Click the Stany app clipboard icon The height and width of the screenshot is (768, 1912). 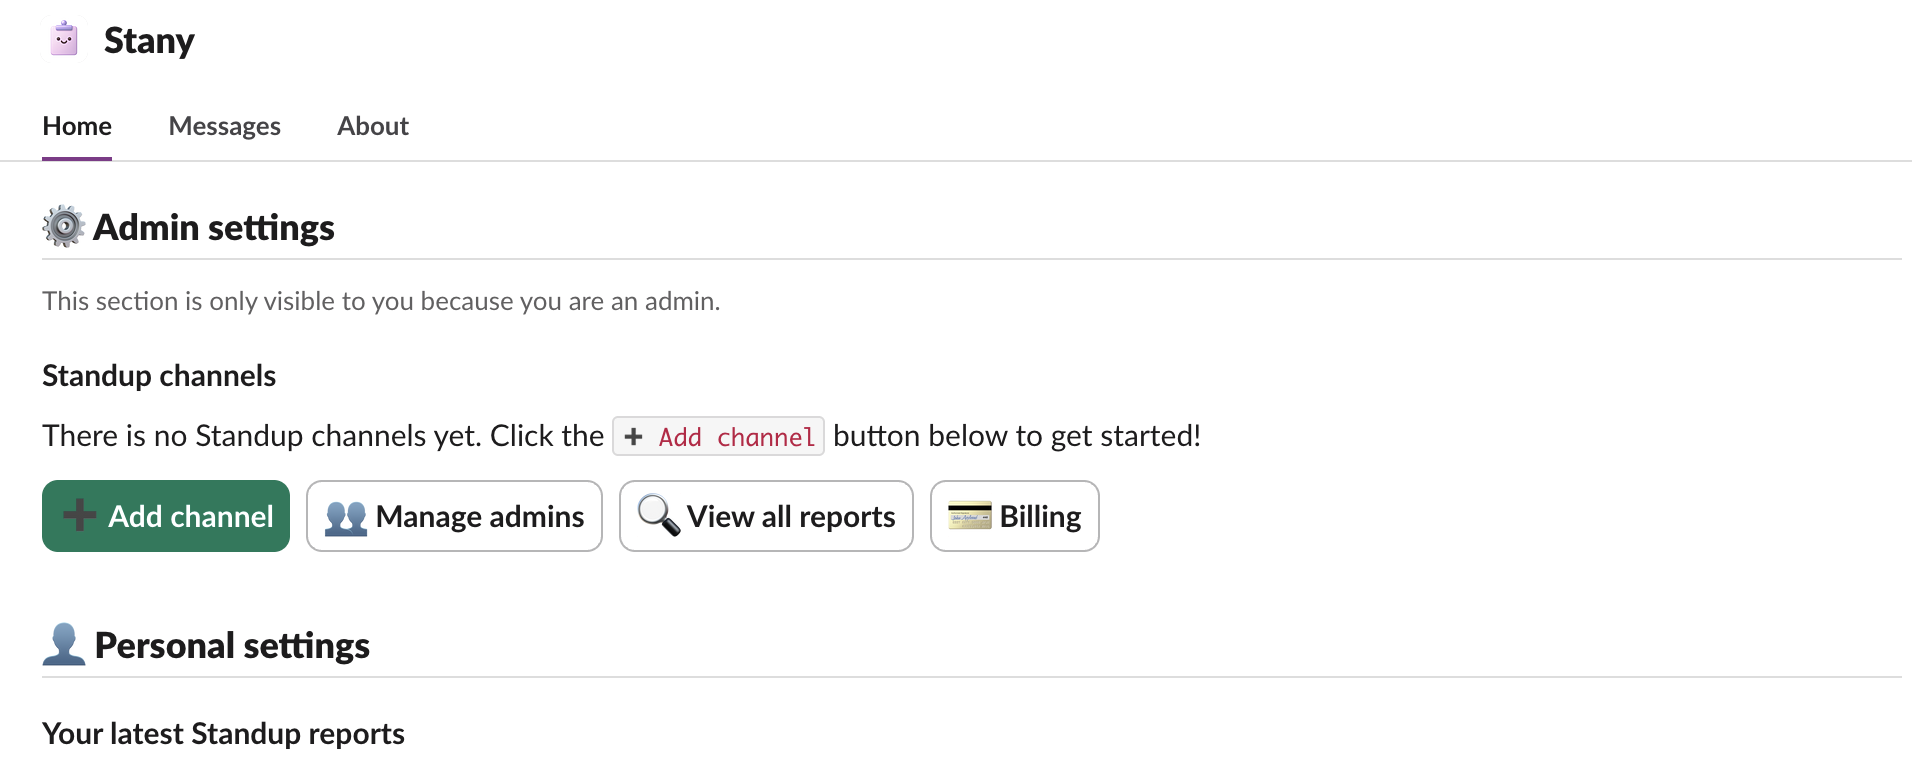(64, 39)
